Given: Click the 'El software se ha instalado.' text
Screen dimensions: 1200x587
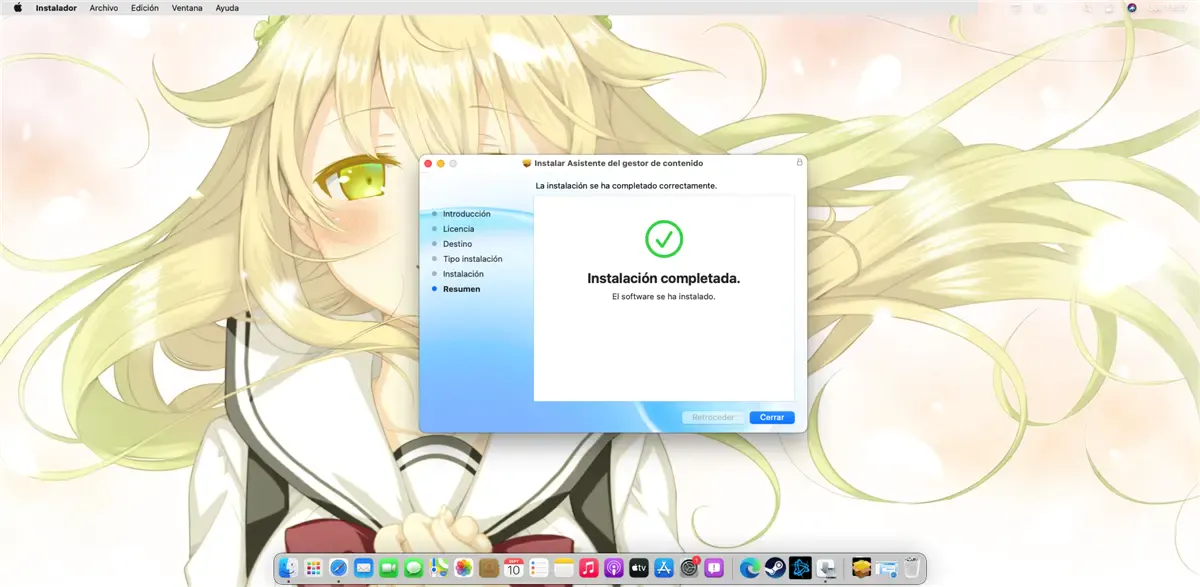Looking at the screenshot, I should tap(664, 297).
